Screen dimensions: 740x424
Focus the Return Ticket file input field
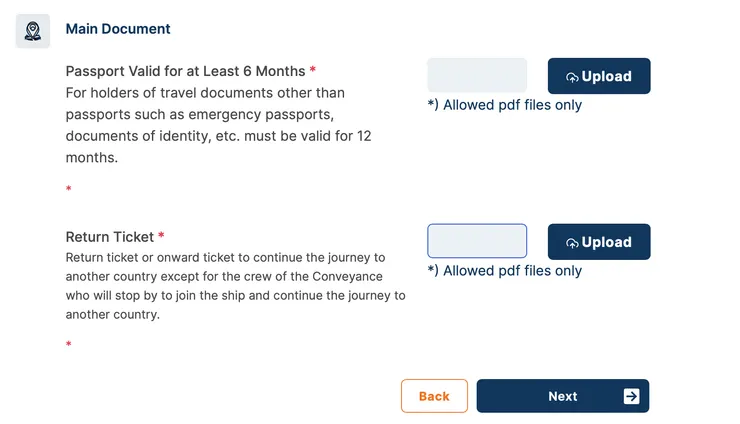(x=477, y=241)
